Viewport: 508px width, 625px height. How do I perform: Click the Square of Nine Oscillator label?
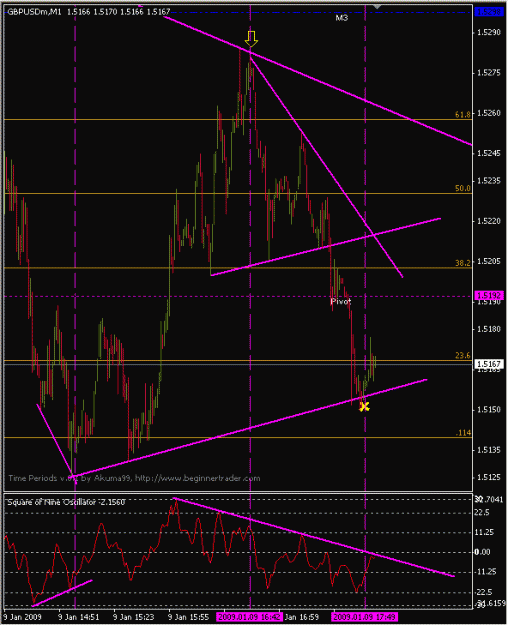click(66, 502)
